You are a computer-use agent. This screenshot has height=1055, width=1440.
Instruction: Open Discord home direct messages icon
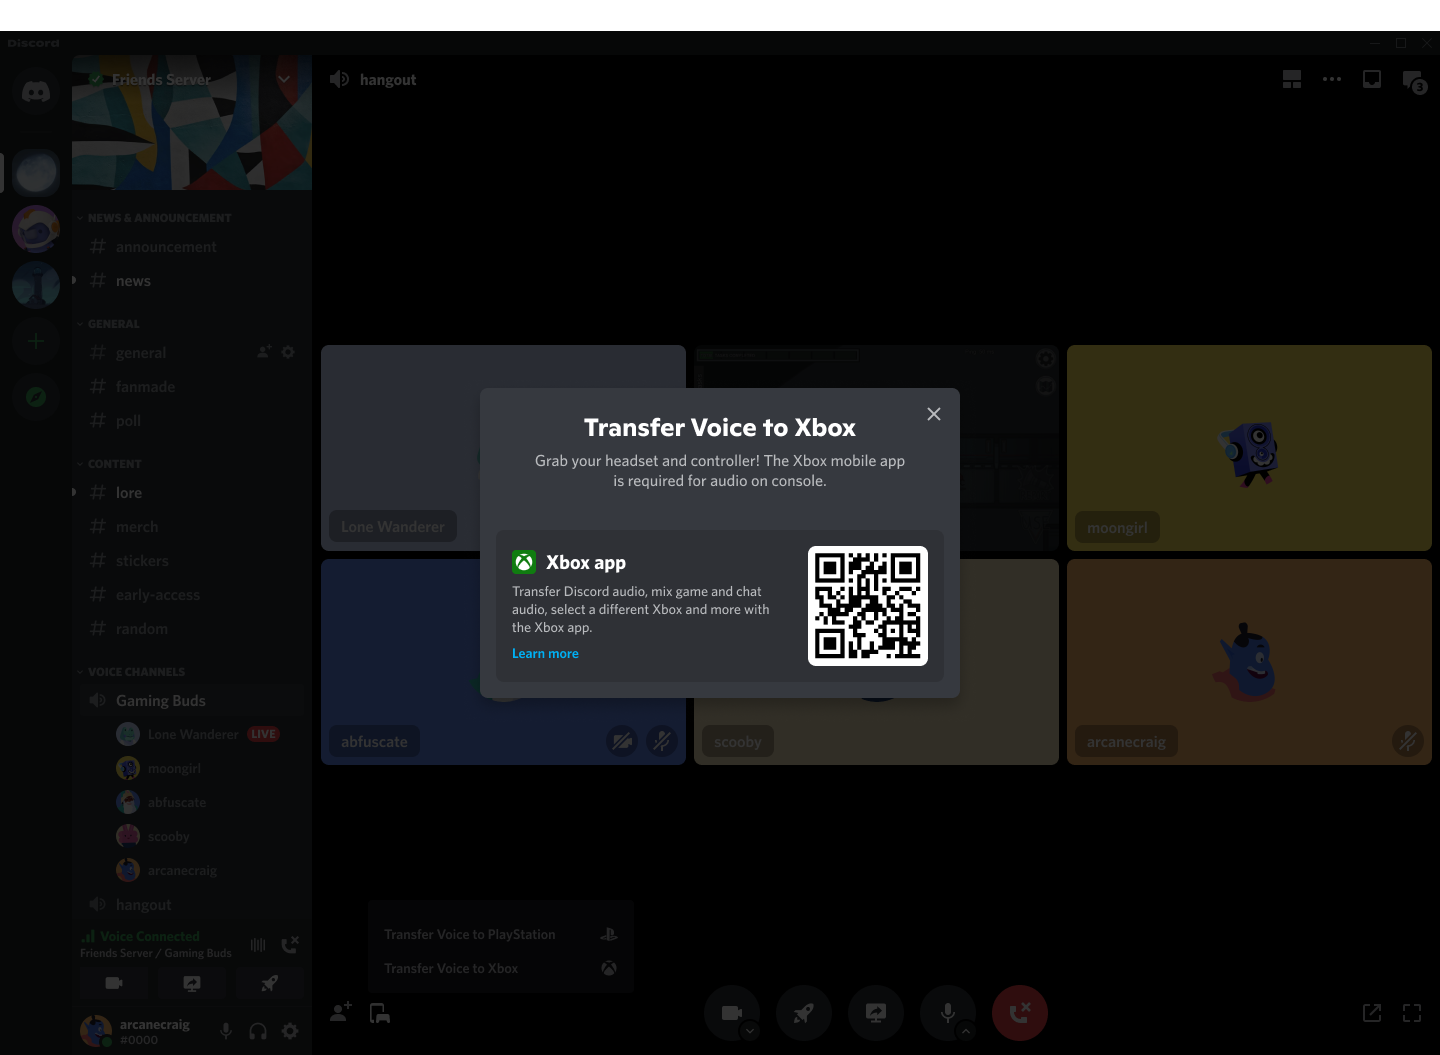(36, 92)
